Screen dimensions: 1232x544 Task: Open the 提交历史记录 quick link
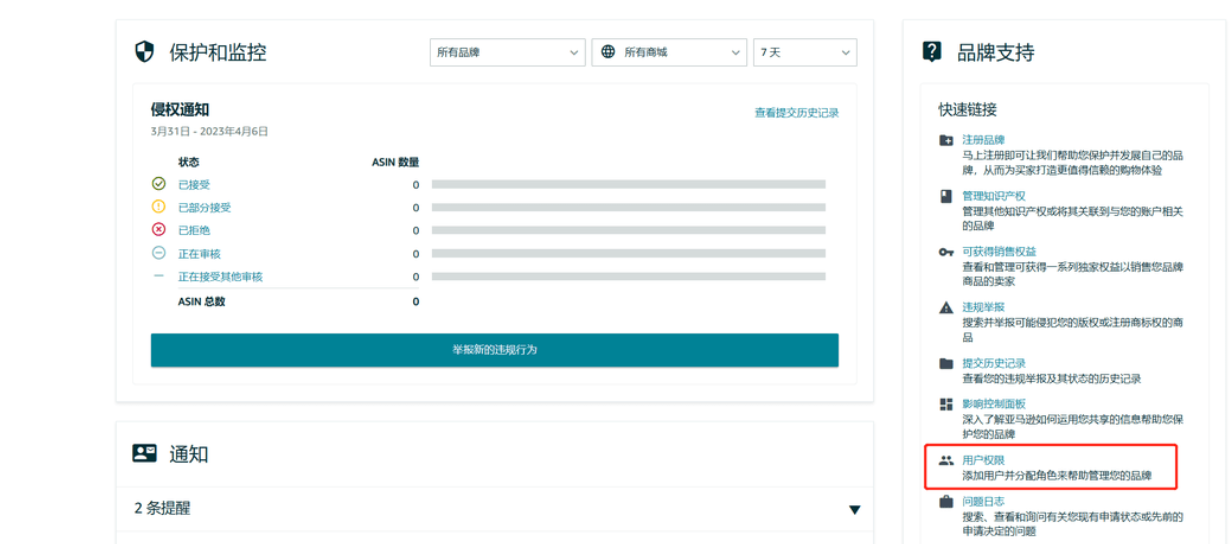994,363
